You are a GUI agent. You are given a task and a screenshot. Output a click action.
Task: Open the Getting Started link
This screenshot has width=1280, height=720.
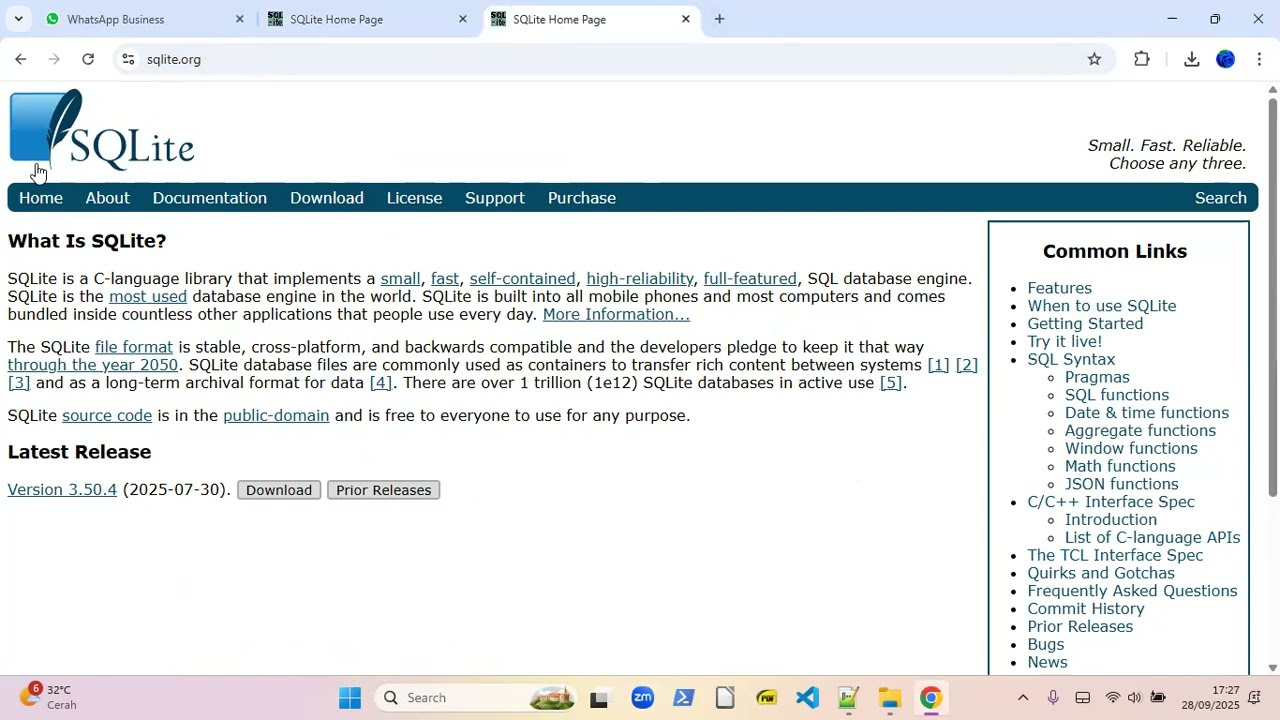tap(1085, 324)
